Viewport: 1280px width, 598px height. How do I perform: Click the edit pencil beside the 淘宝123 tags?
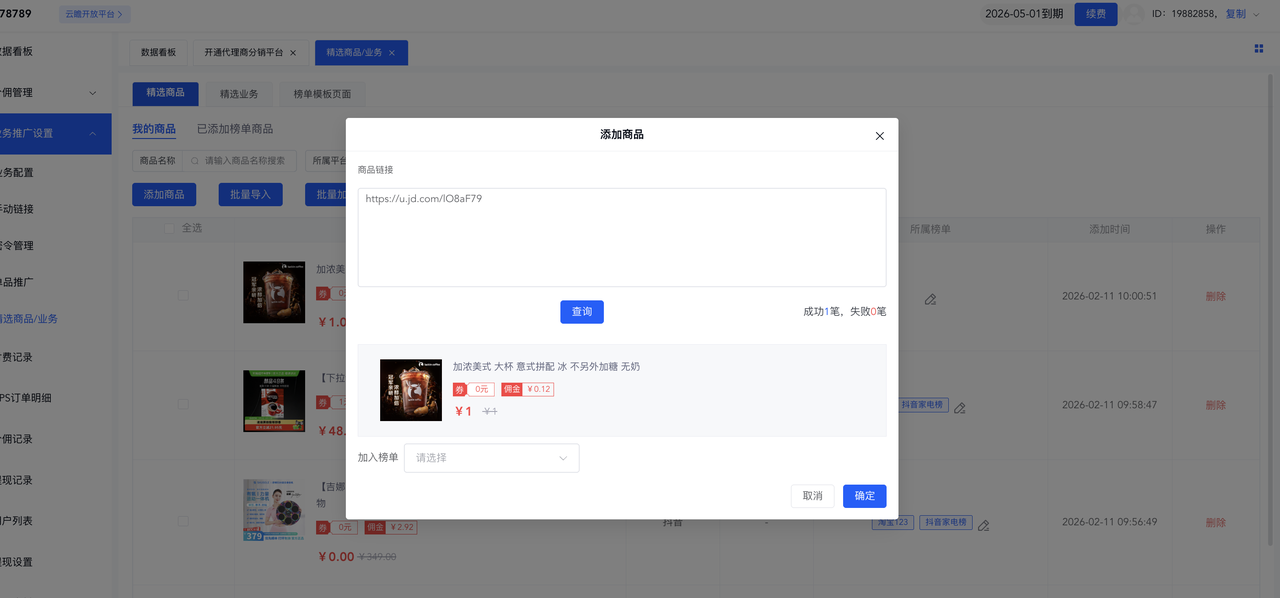tap(983, 525)
